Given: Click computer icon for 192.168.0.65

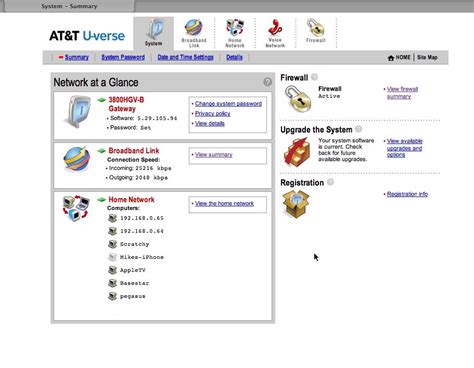Looking at the screenshot, I should point(113,218).
